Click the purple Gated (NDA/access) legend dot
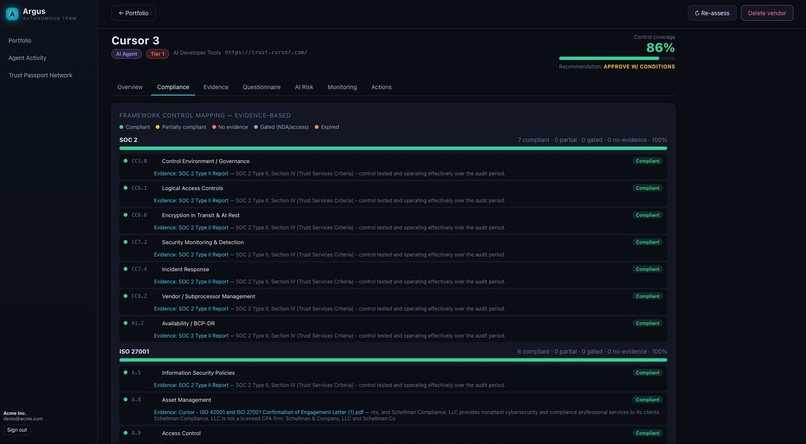The height and width of the screenshot is (444, 806). [256, 127]
